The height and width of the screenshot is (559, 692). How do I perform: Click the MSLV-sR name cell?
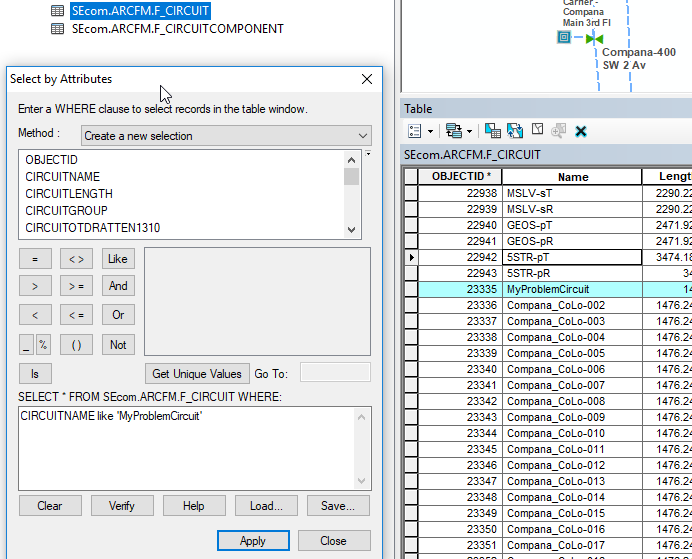(572, 209)
